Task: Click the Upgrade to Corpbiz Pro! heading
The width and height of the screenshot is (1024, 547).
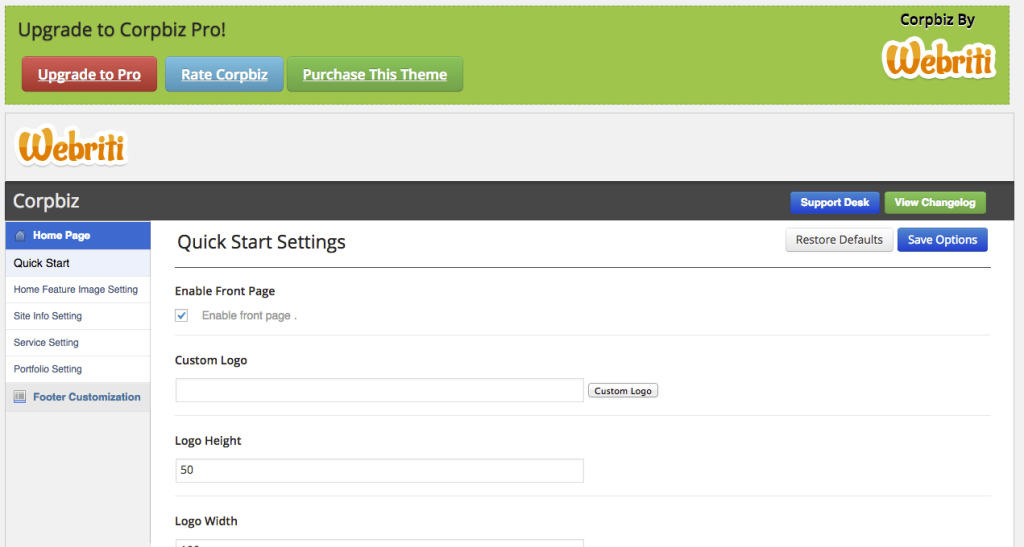Action: click(x=121, y=29)
